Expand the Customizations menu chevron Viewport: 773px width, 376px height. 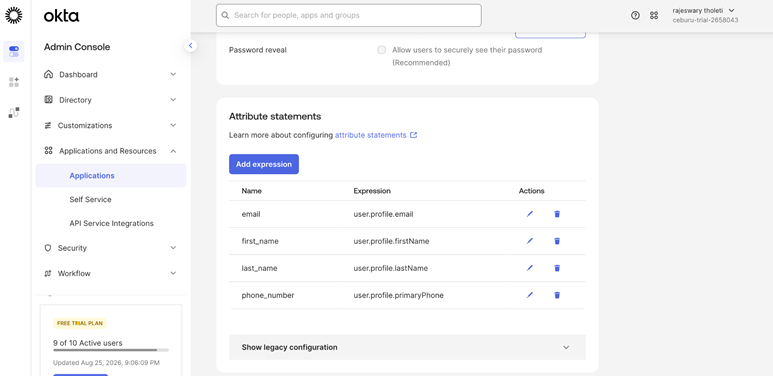[x=173, y=125]
